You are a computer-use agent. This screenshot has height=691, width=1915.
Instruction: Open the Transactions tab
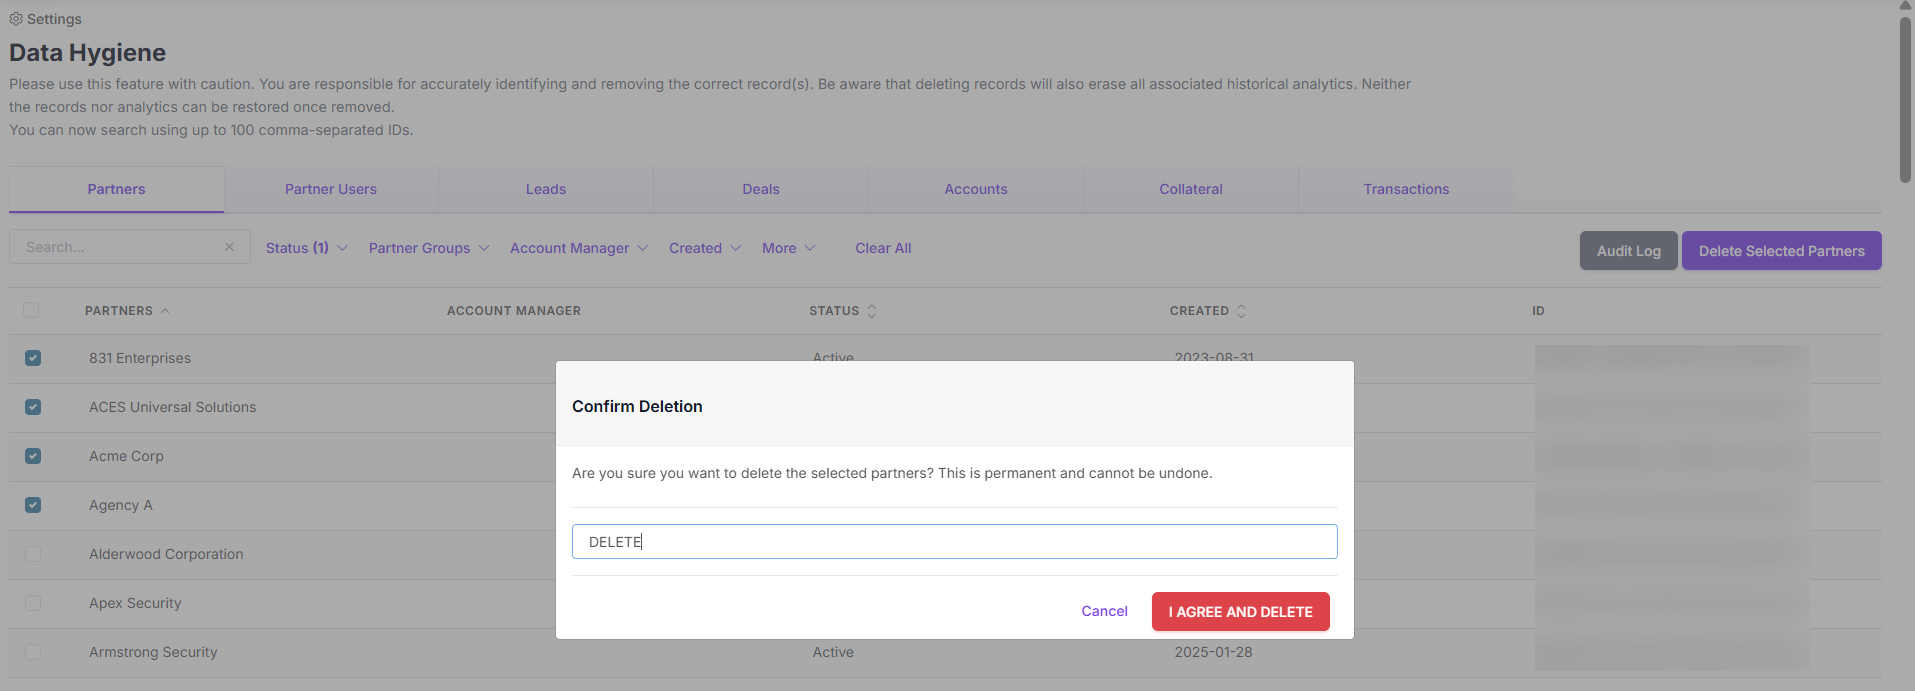pos(1406,189)
